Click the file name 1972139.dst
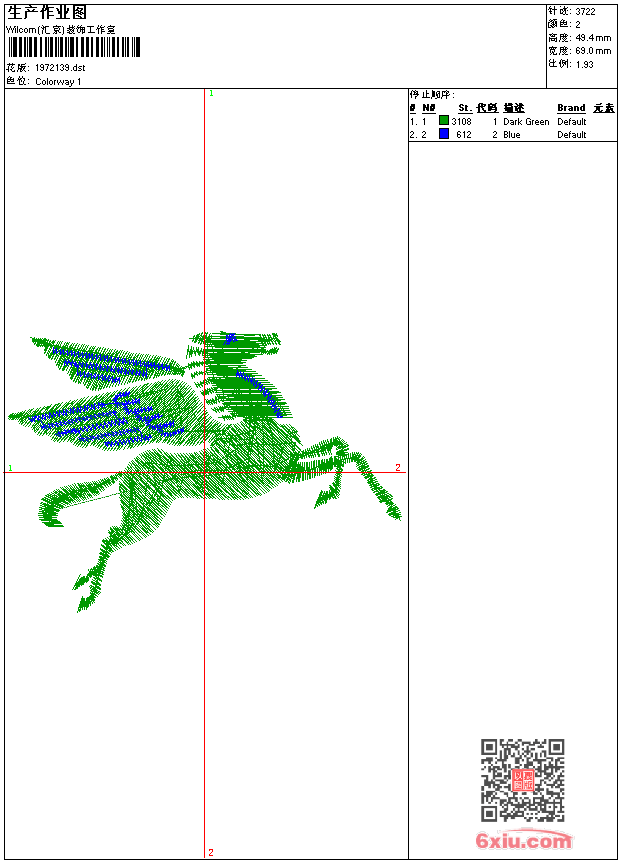620x860 pixels. (x=60, y=68)
